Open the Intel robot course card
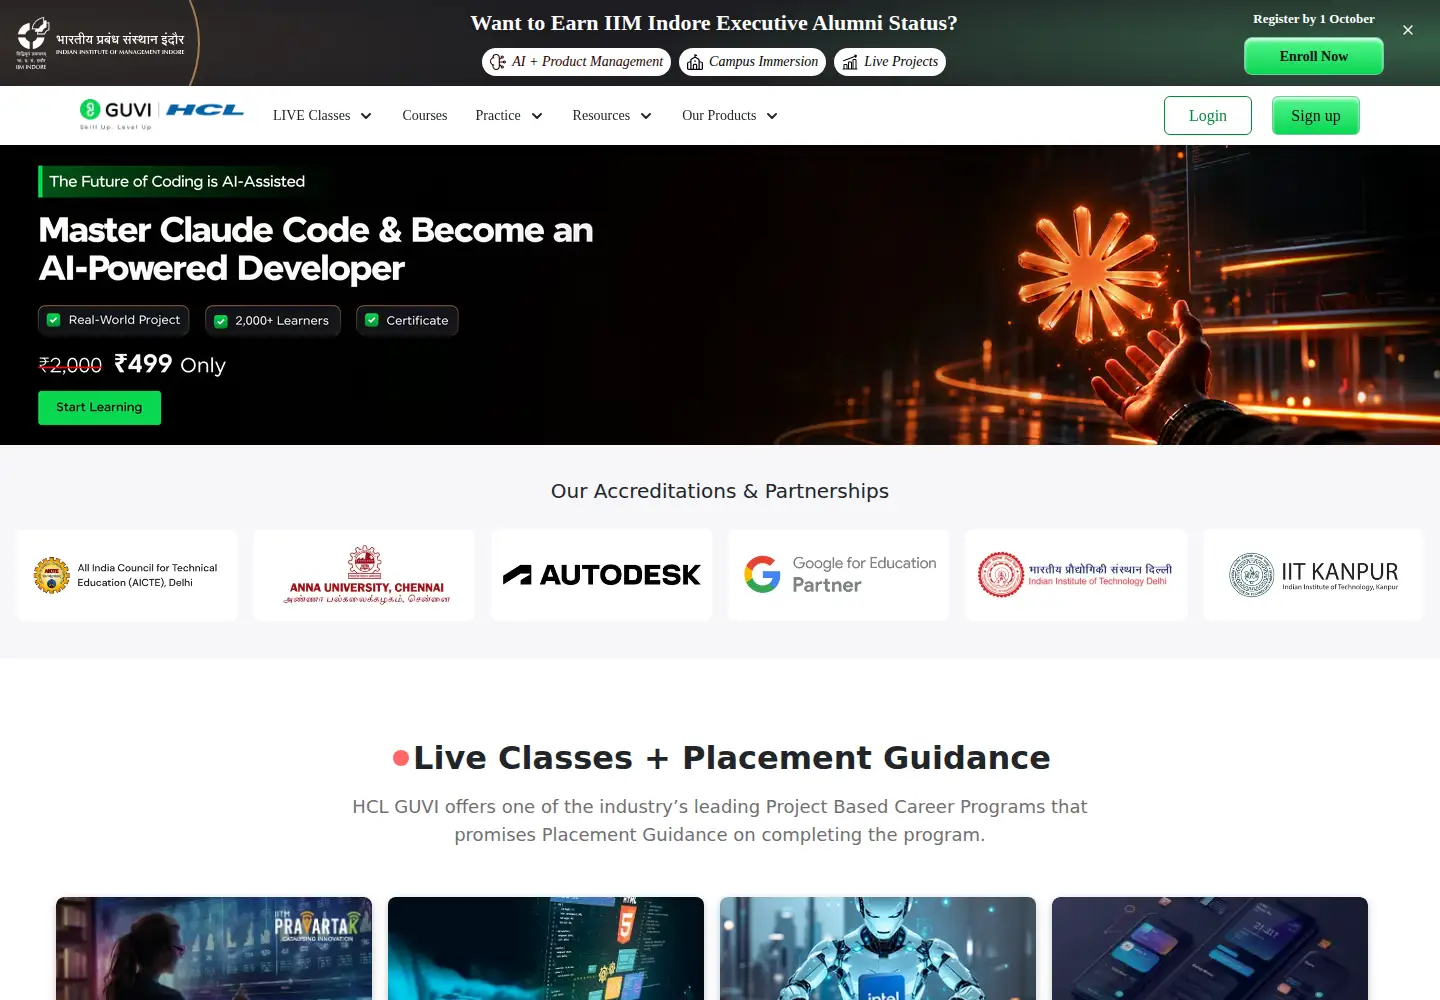The image size is (1440, 1000). point(878,949)
